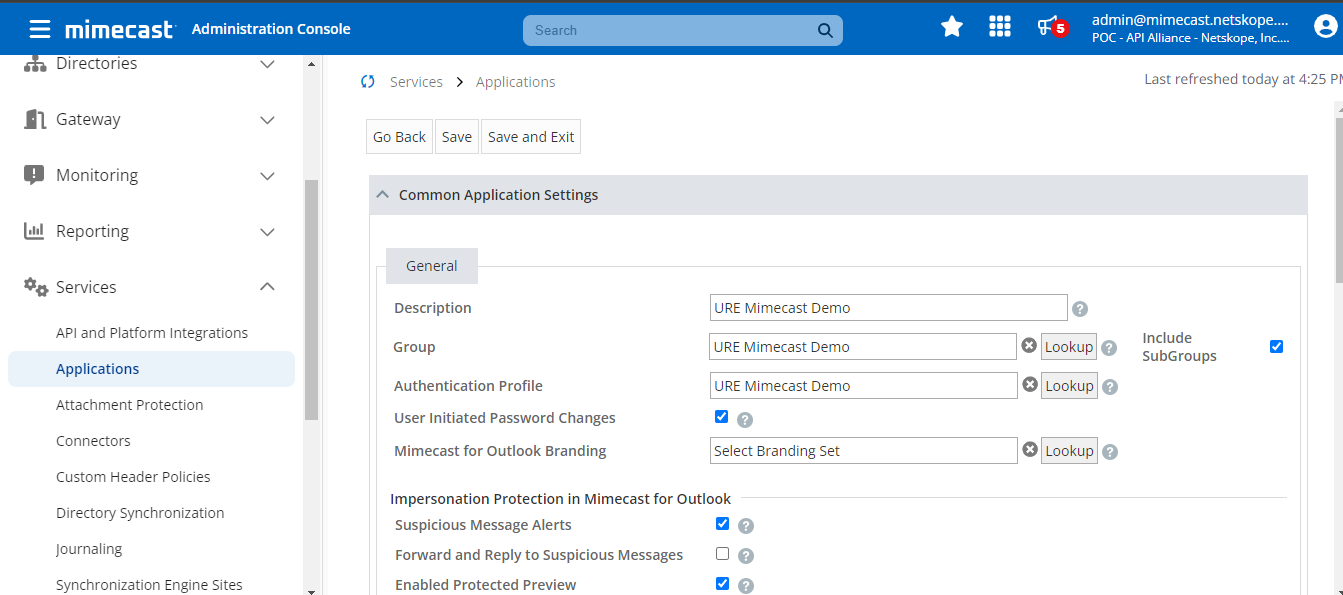This screenshot has width=1343, height=595.
Task: Click the sidebar scrollbar up arrow
Action: (x=311, y=63)
